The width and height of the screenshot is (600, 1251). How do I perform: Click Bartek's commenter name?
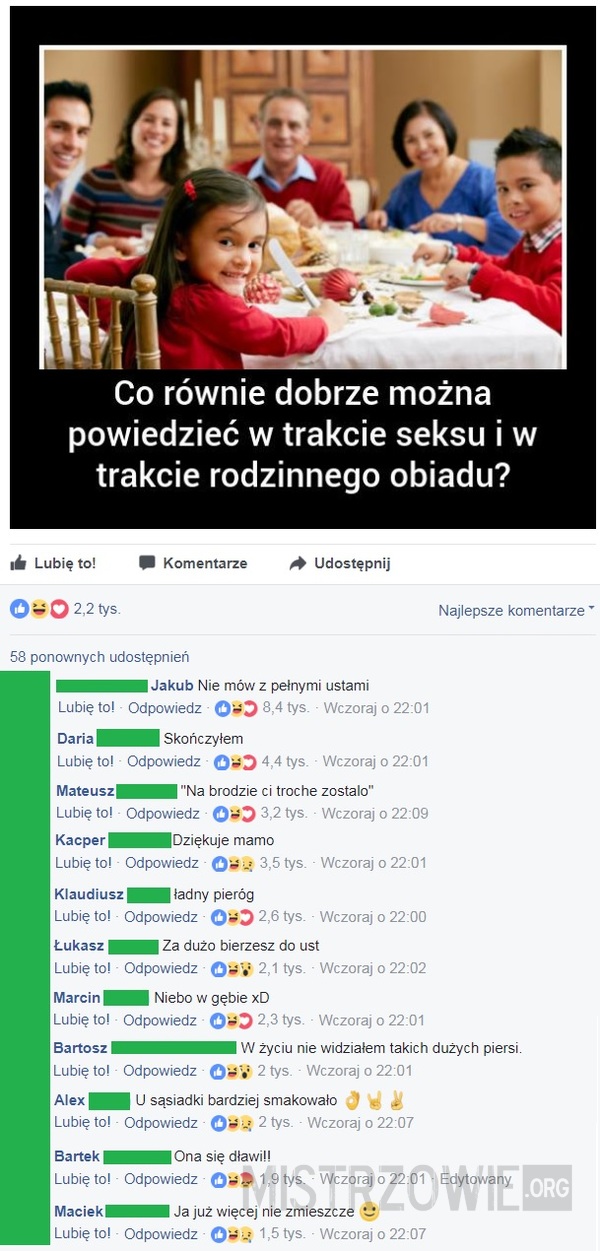[77, 1156]
